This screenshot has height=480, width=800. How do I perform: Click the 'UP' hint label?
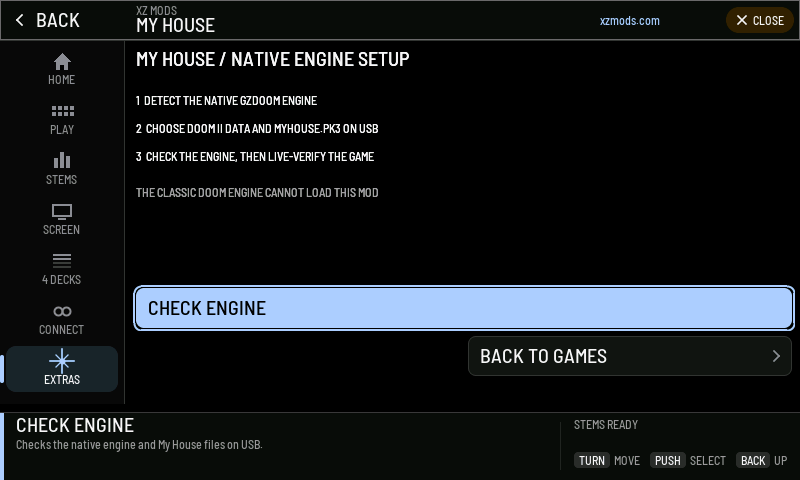click(x=781, y=461)
